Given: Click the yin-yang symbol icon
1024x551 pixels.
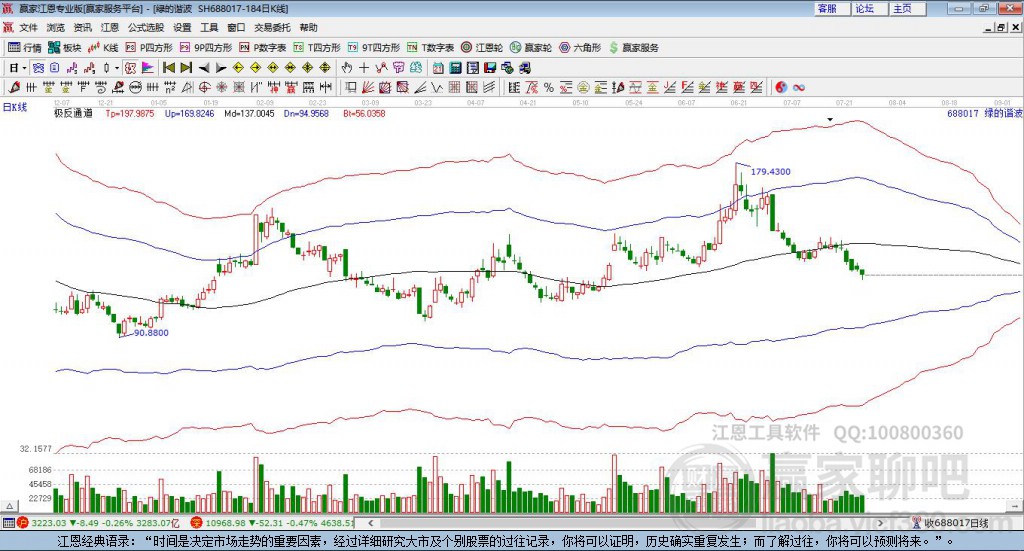Looking at the screenshot, I should 781,87.
